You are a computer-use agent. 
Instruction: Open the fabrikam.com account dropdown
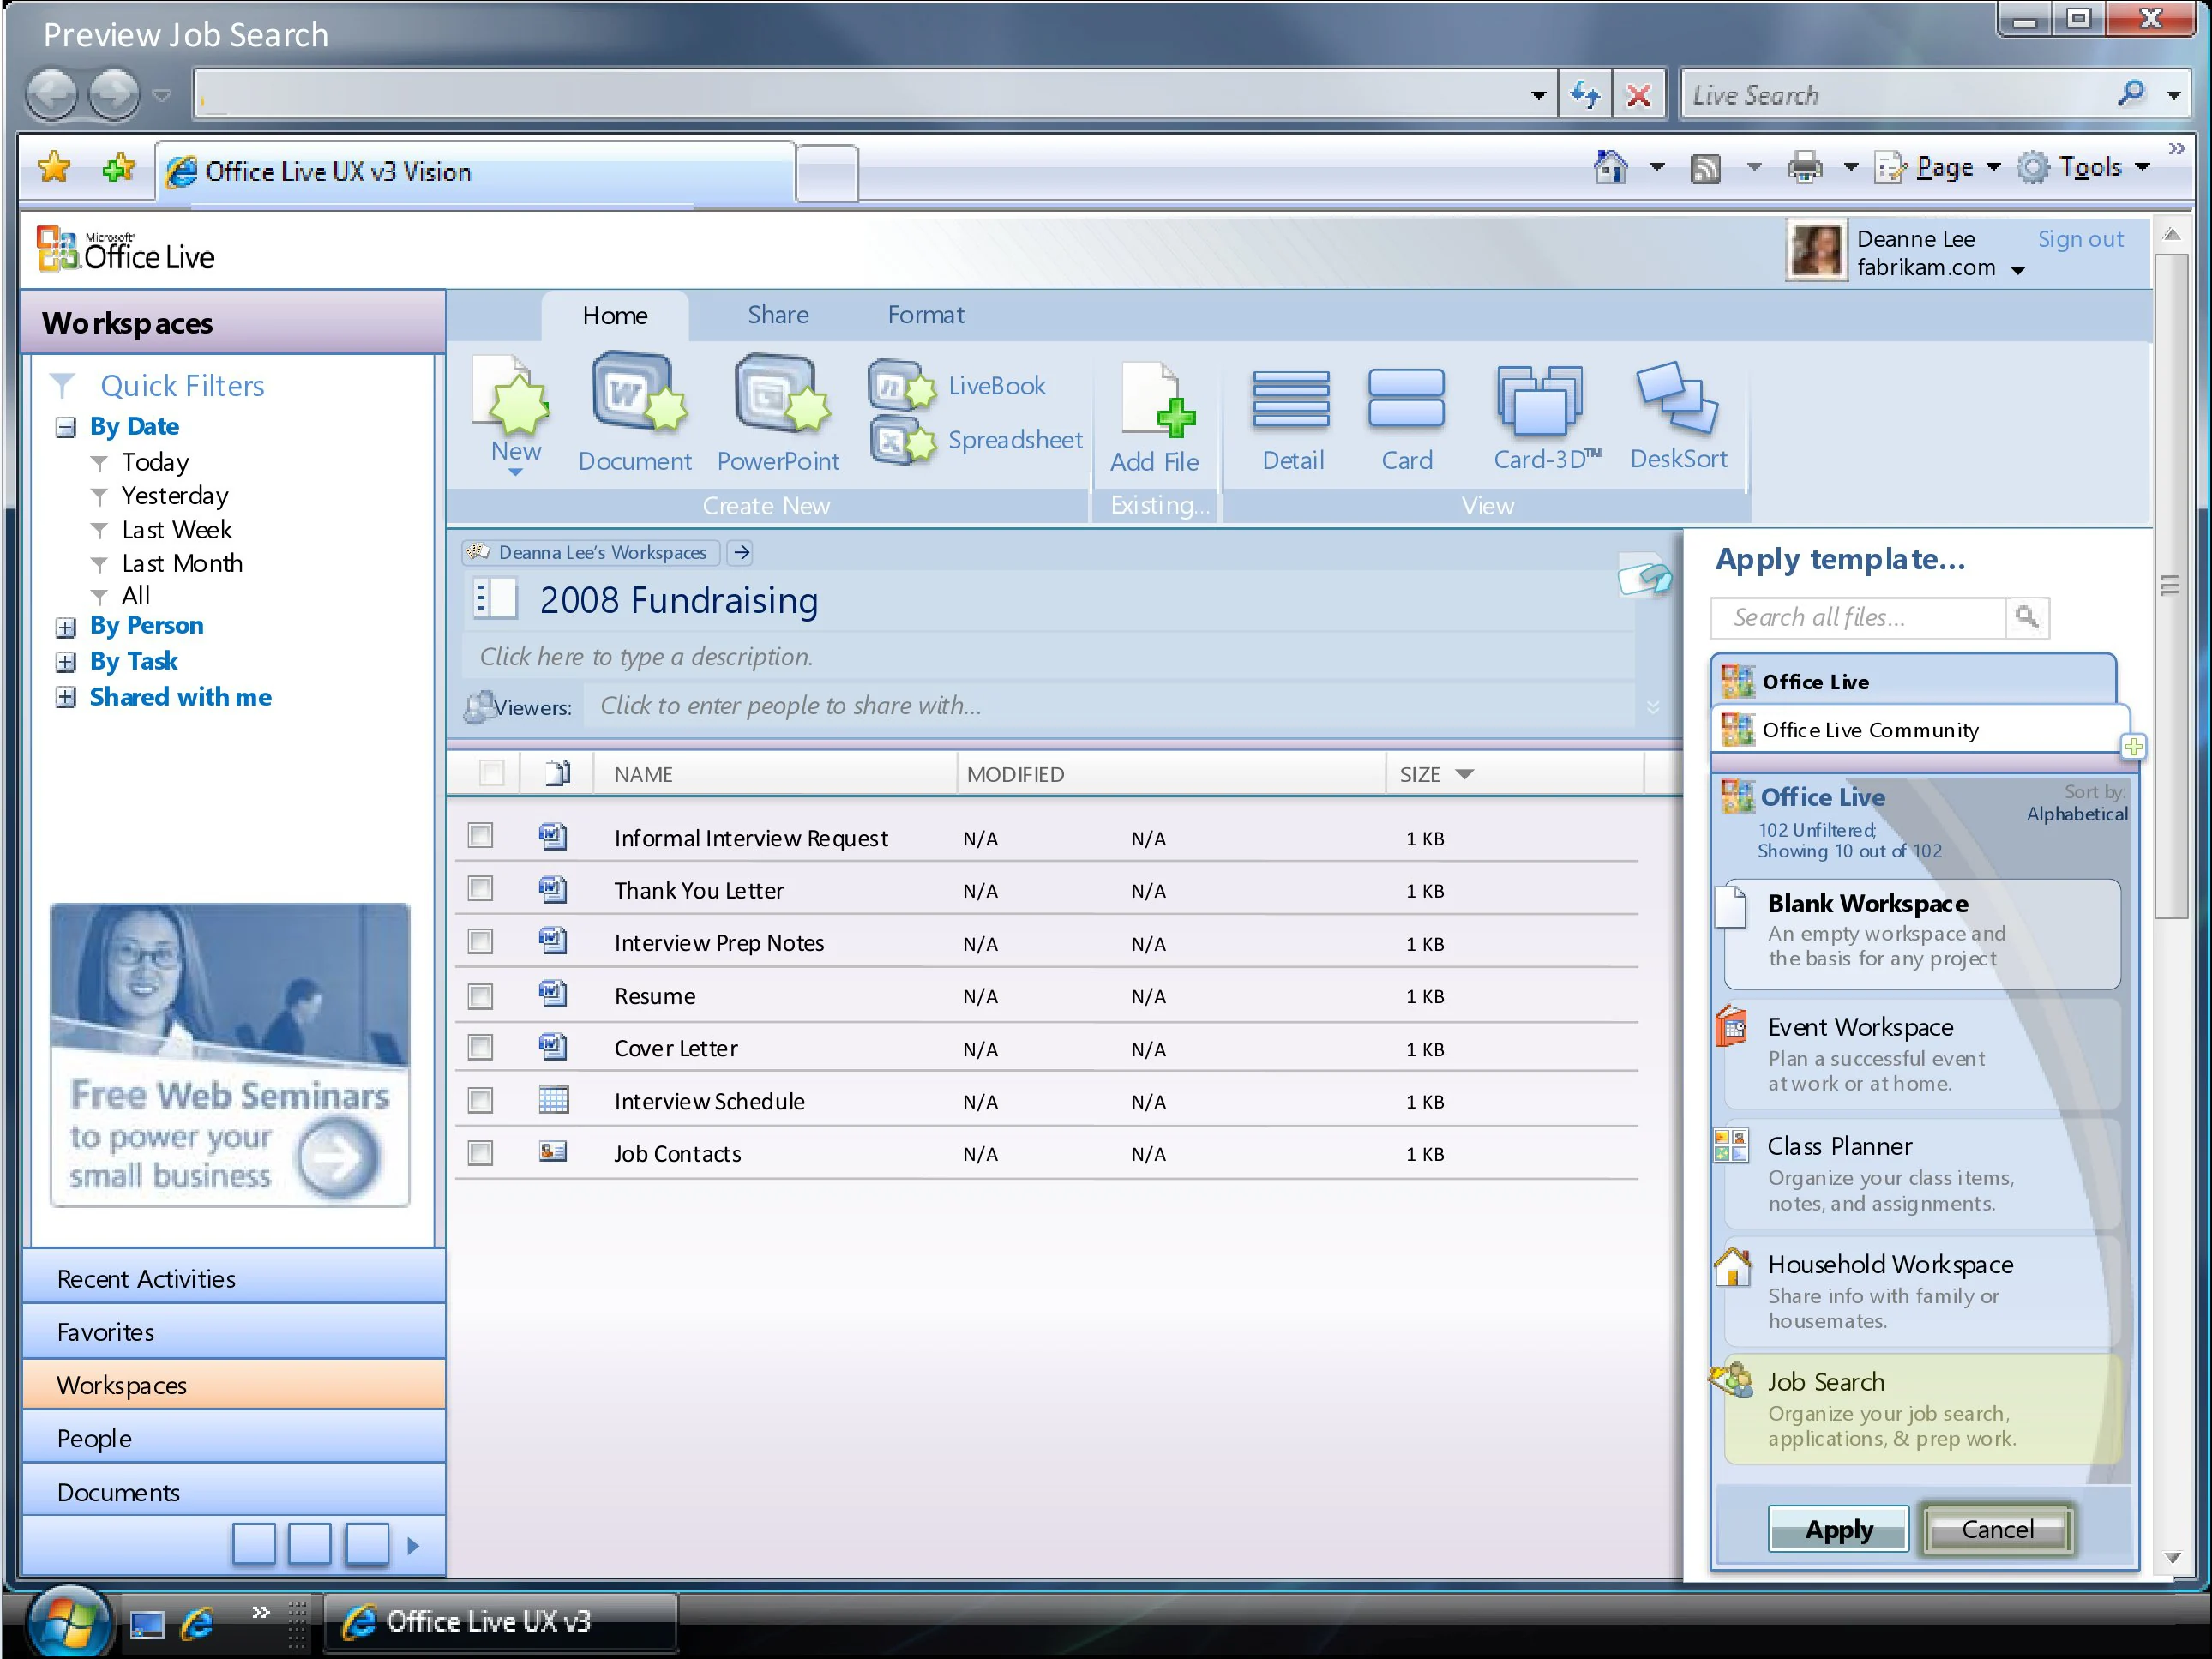tap(2018, 270)
